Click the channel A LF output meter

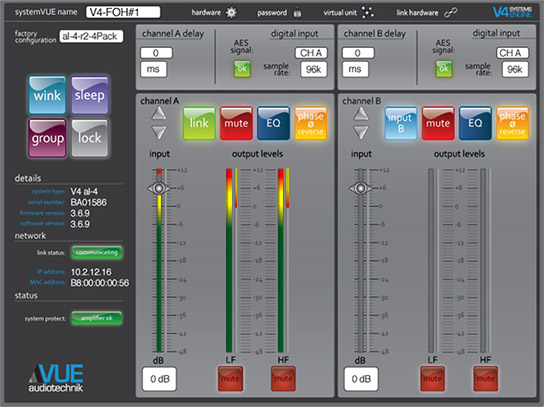(x=229, y=261)
